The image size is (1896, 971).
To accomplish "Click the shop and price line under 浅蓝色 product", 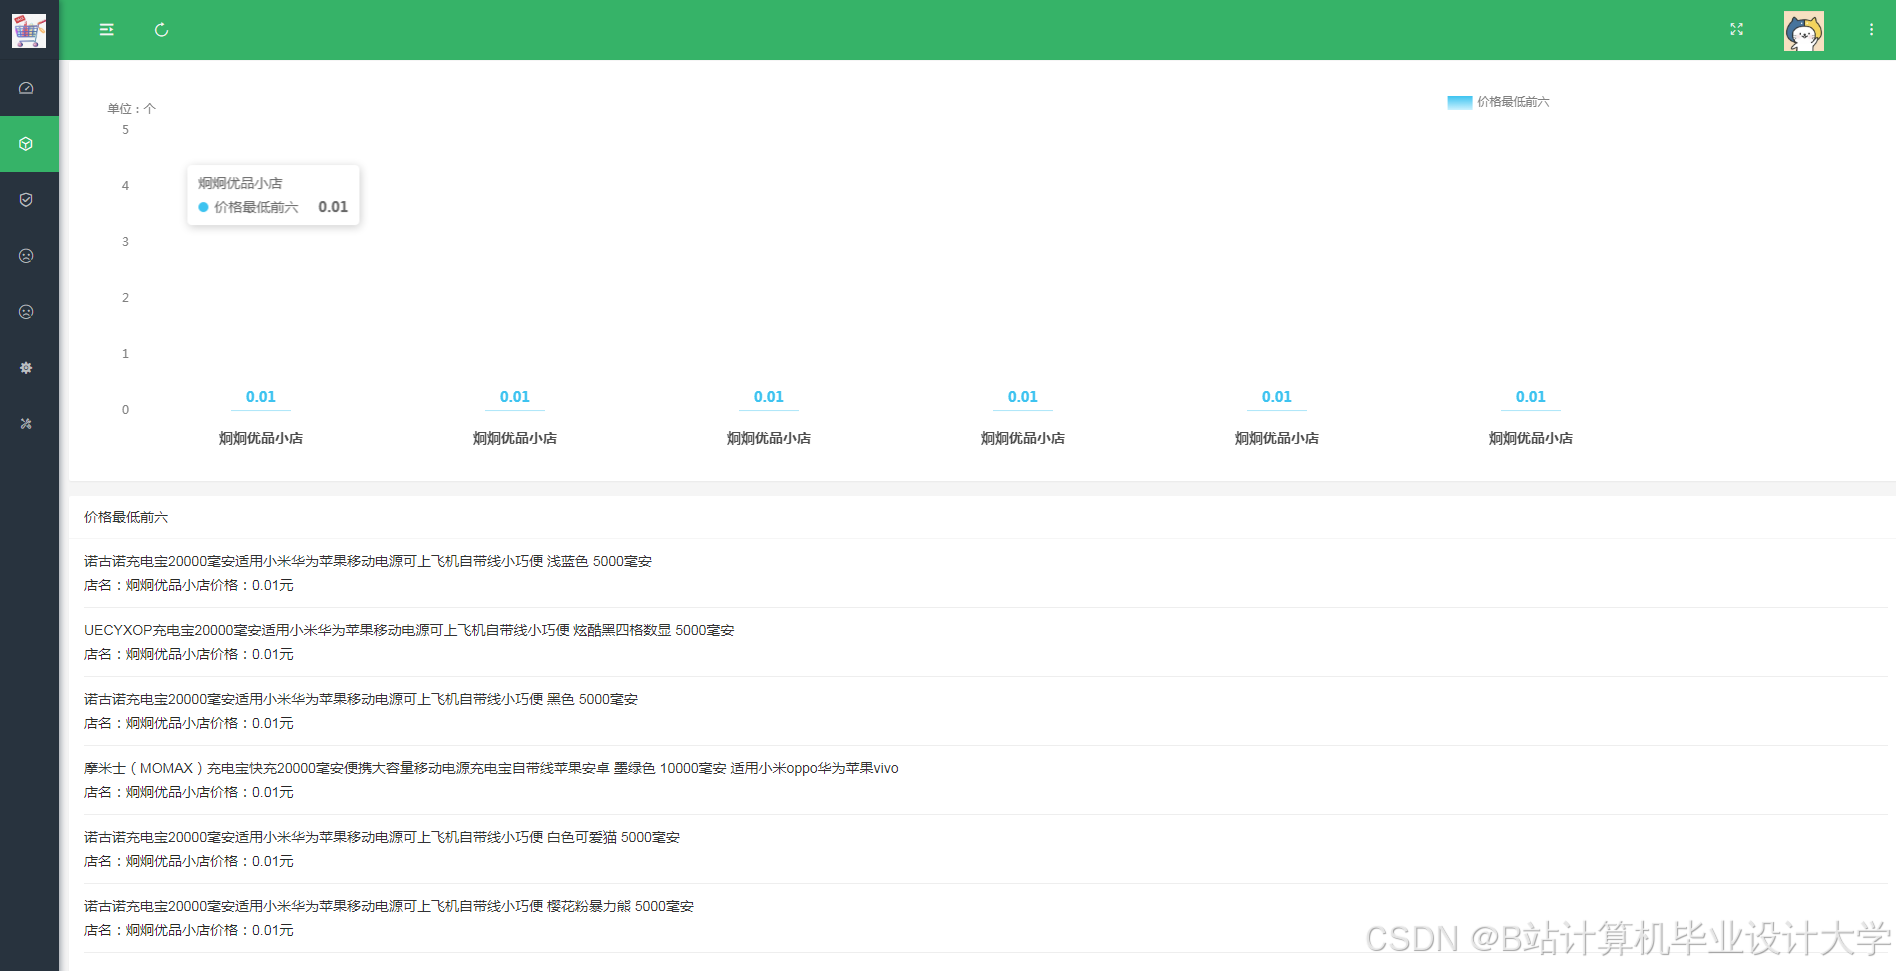I will pyautogui.click(x=189, y=585).
